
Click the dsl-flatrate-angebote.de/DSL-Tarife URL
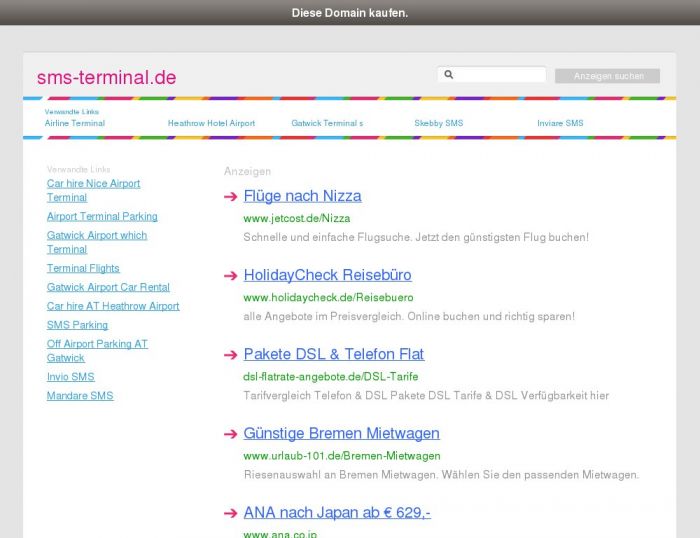coord(330,377)
